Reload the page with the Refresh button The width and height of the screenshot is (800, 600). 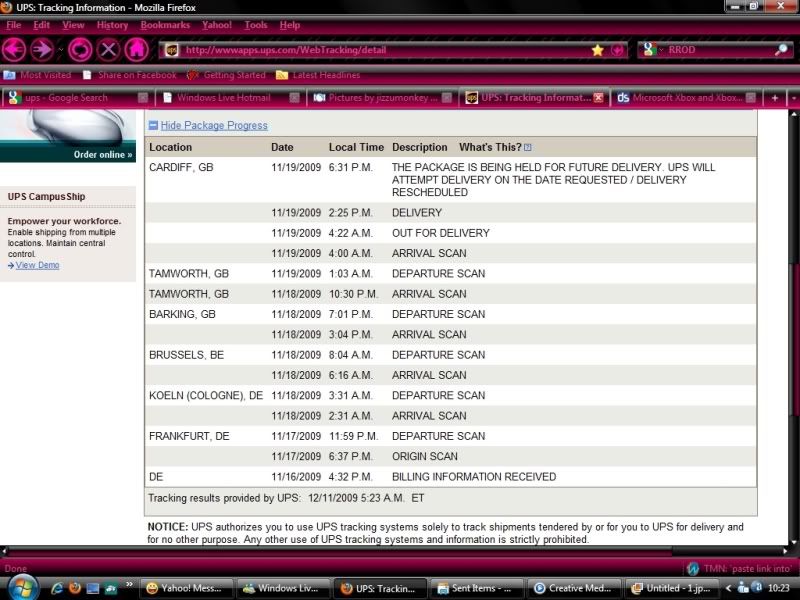point(81,49)
